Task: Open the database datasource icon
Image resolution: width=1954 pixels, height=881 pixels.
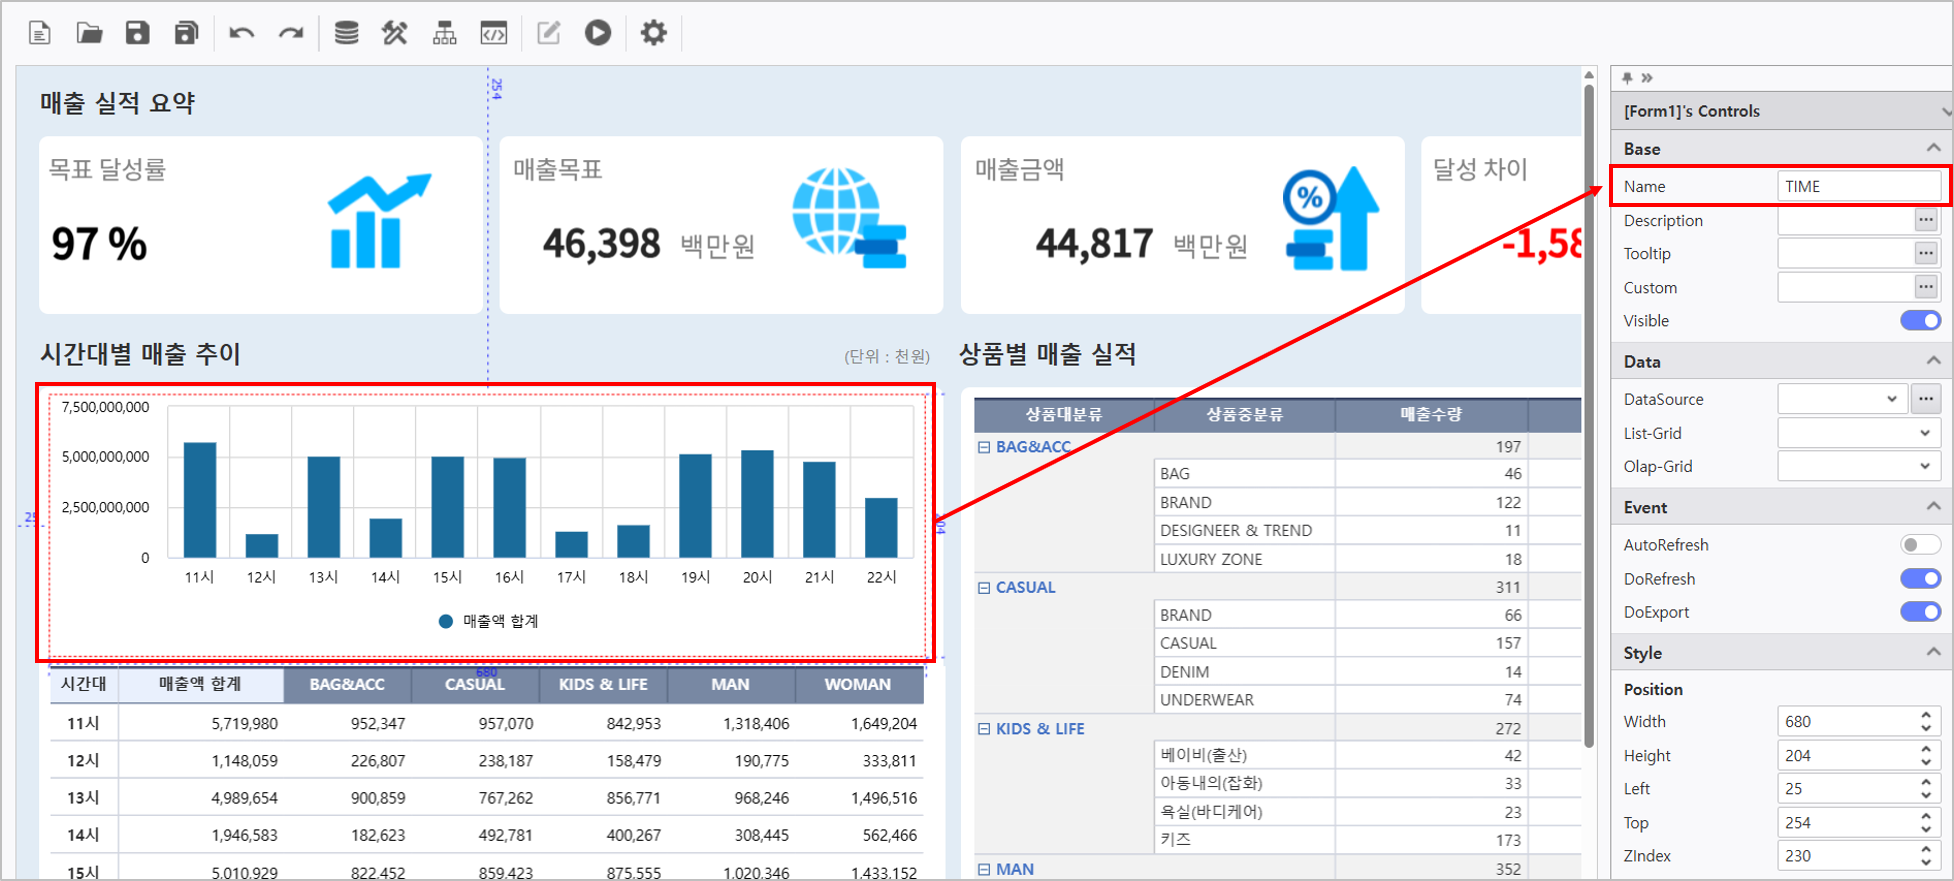Action: (346, 33)
